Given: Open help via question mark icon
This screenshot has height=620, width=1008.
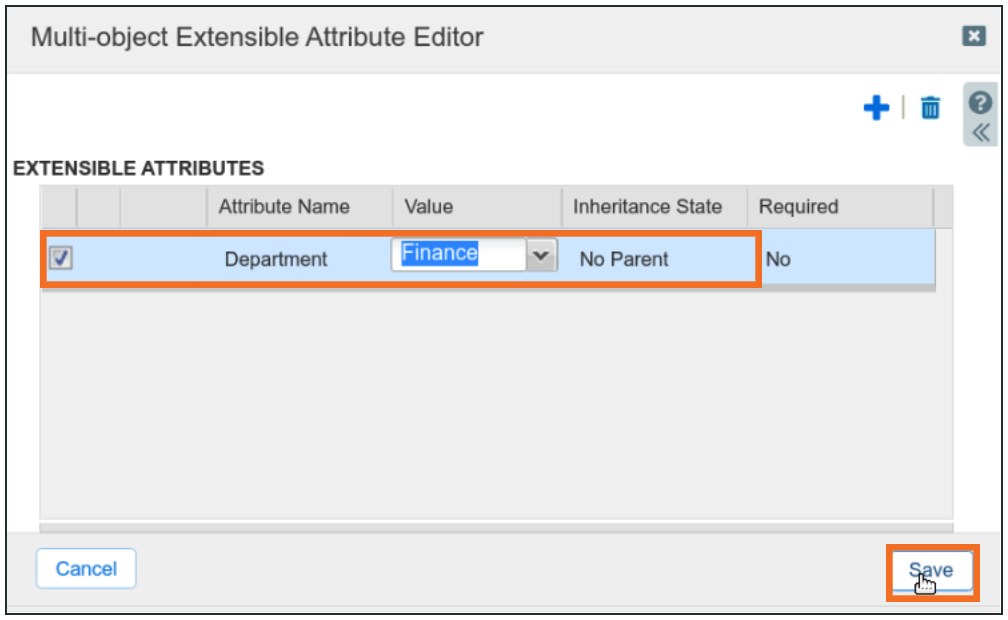Looking at the screenshot, I should pos(981,102).
